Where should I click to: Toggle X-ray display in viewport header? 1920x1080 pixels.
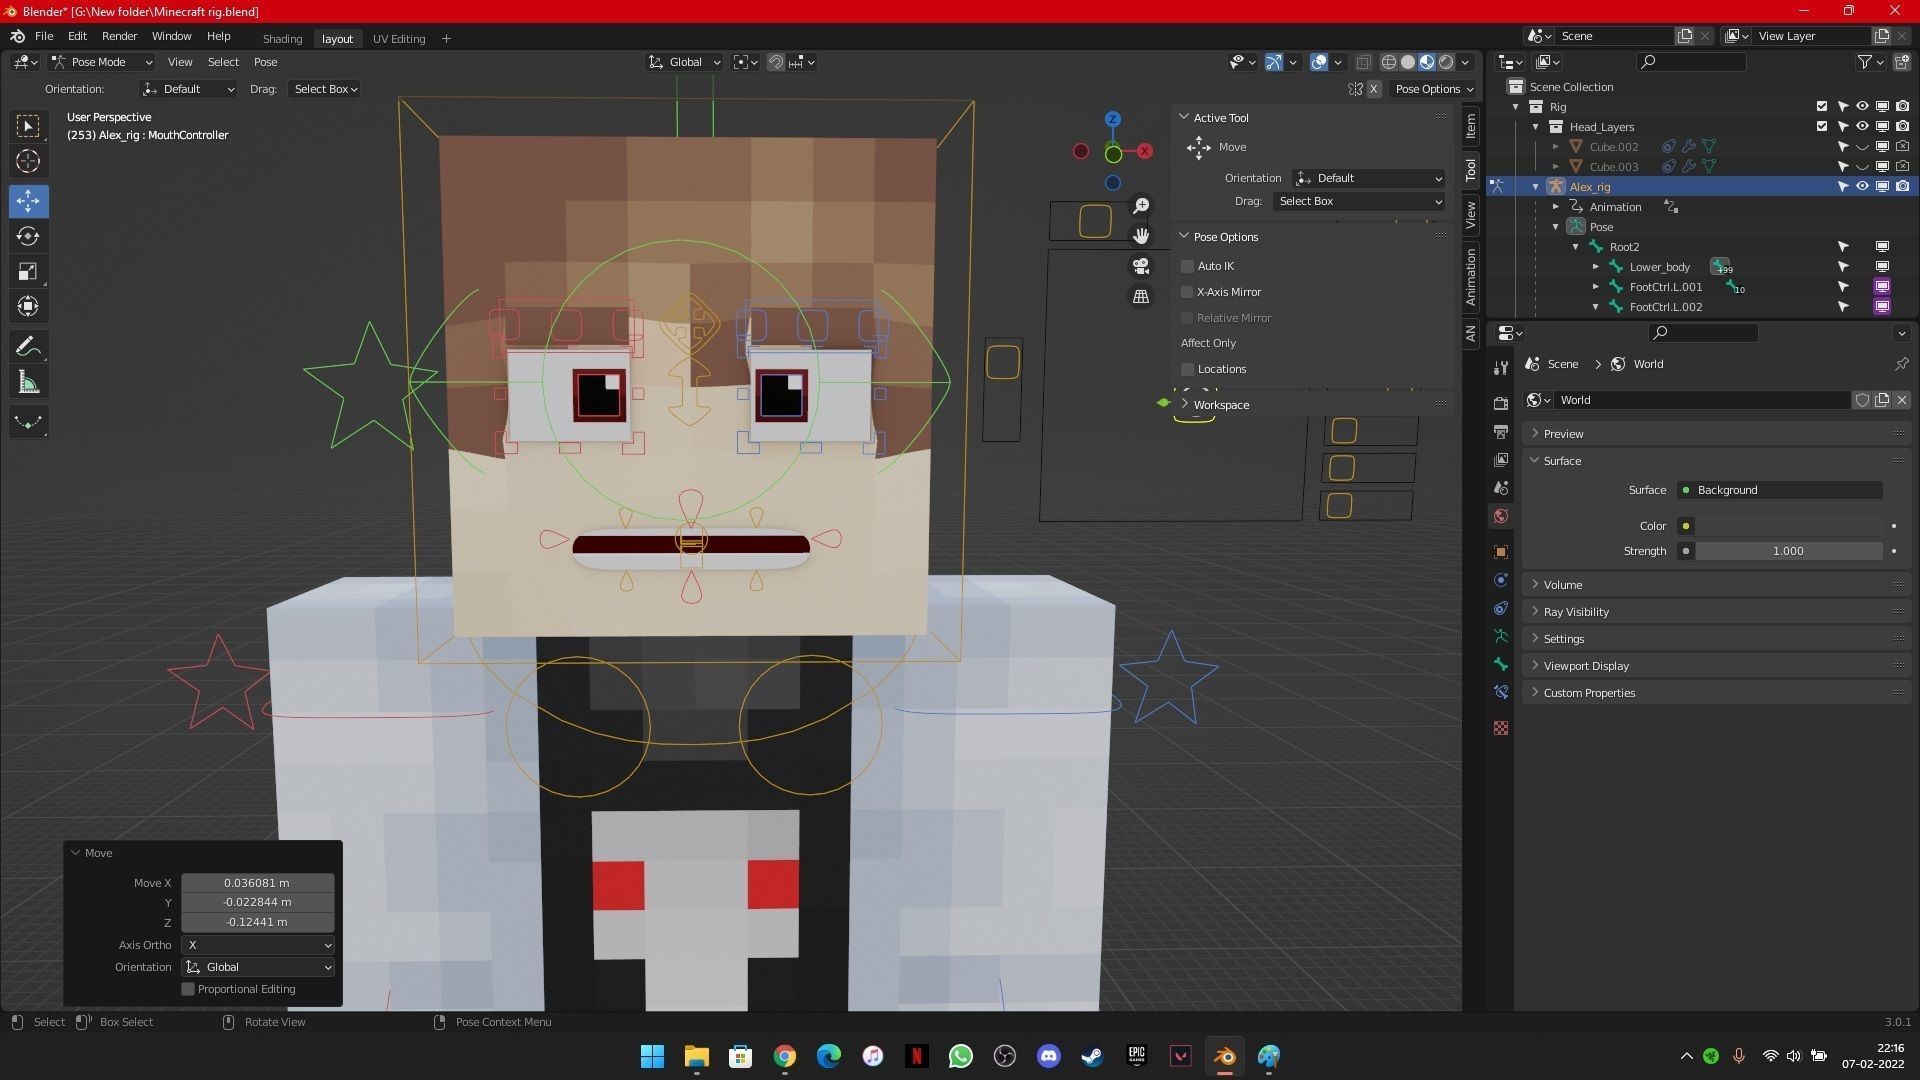pos(1363,62)
